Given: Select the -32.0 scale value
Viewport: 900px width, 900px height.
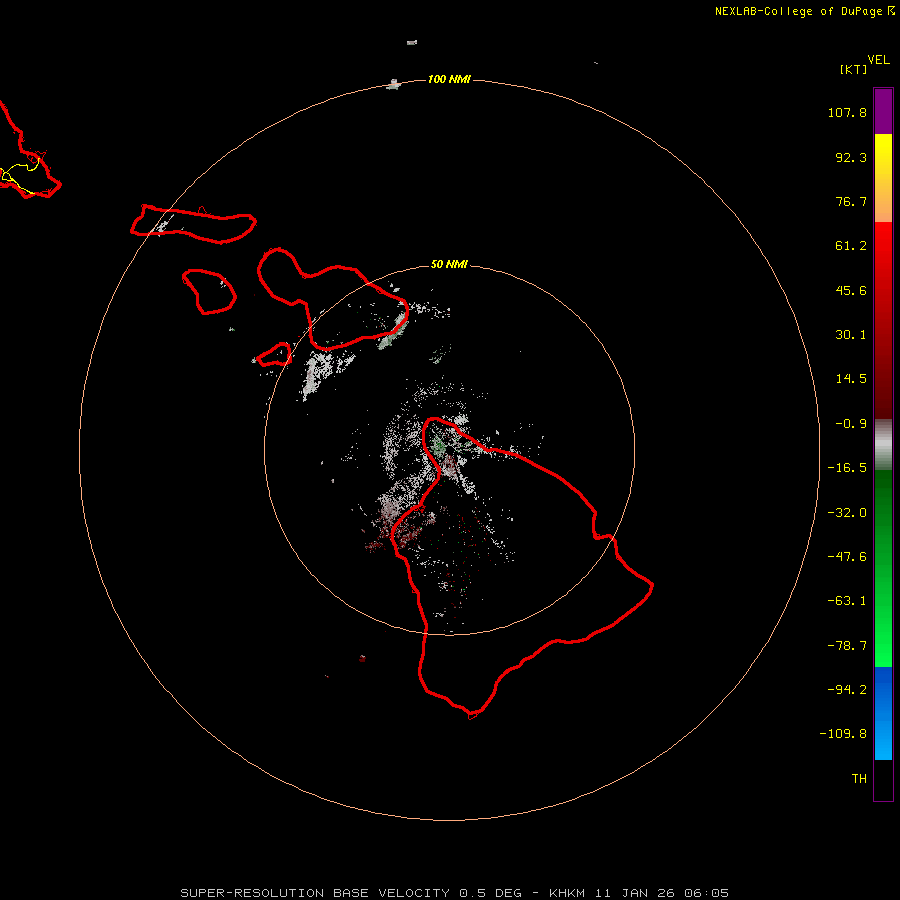Looking at the screenshot, I should click(x=847, y=513).
